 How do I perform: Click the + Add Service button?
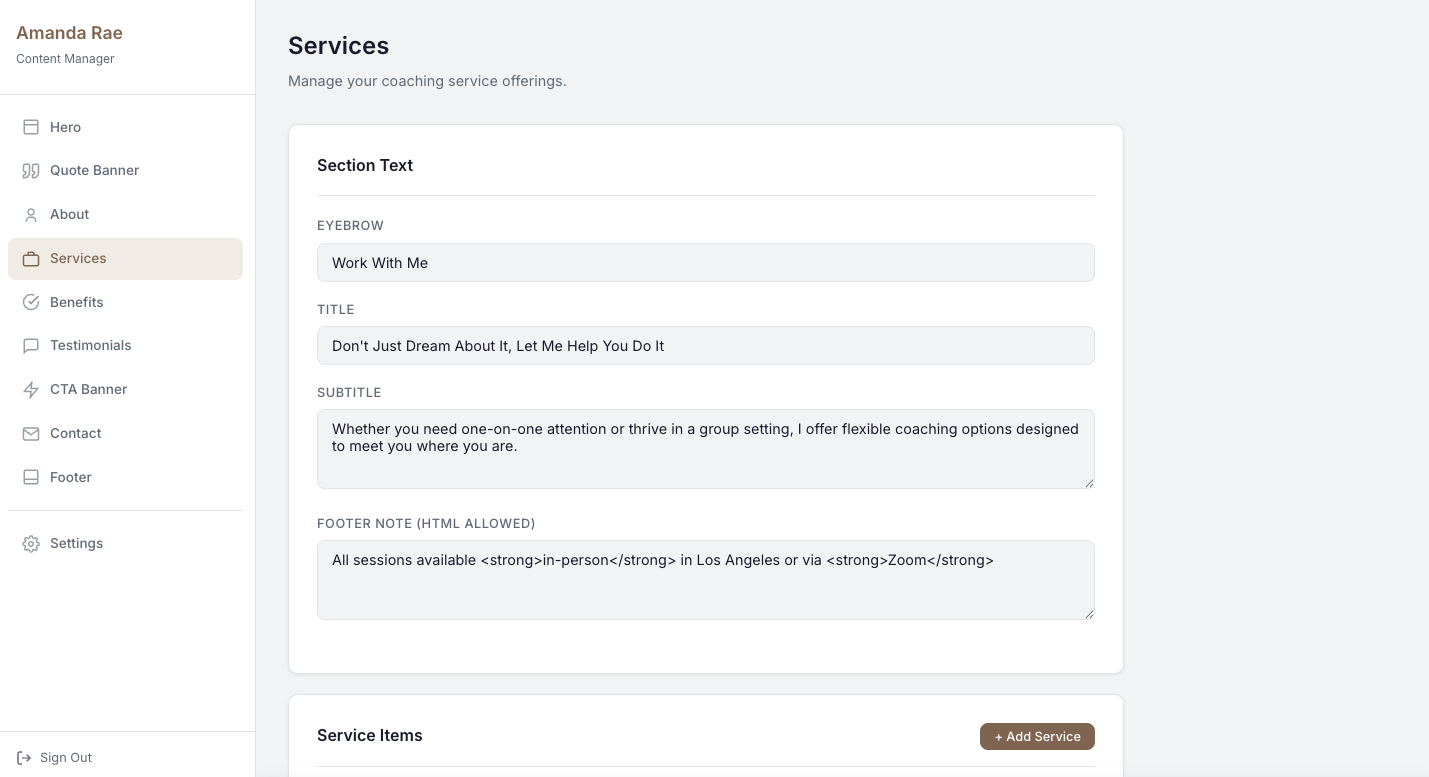pyautogui.click(x=1037, y=736)
